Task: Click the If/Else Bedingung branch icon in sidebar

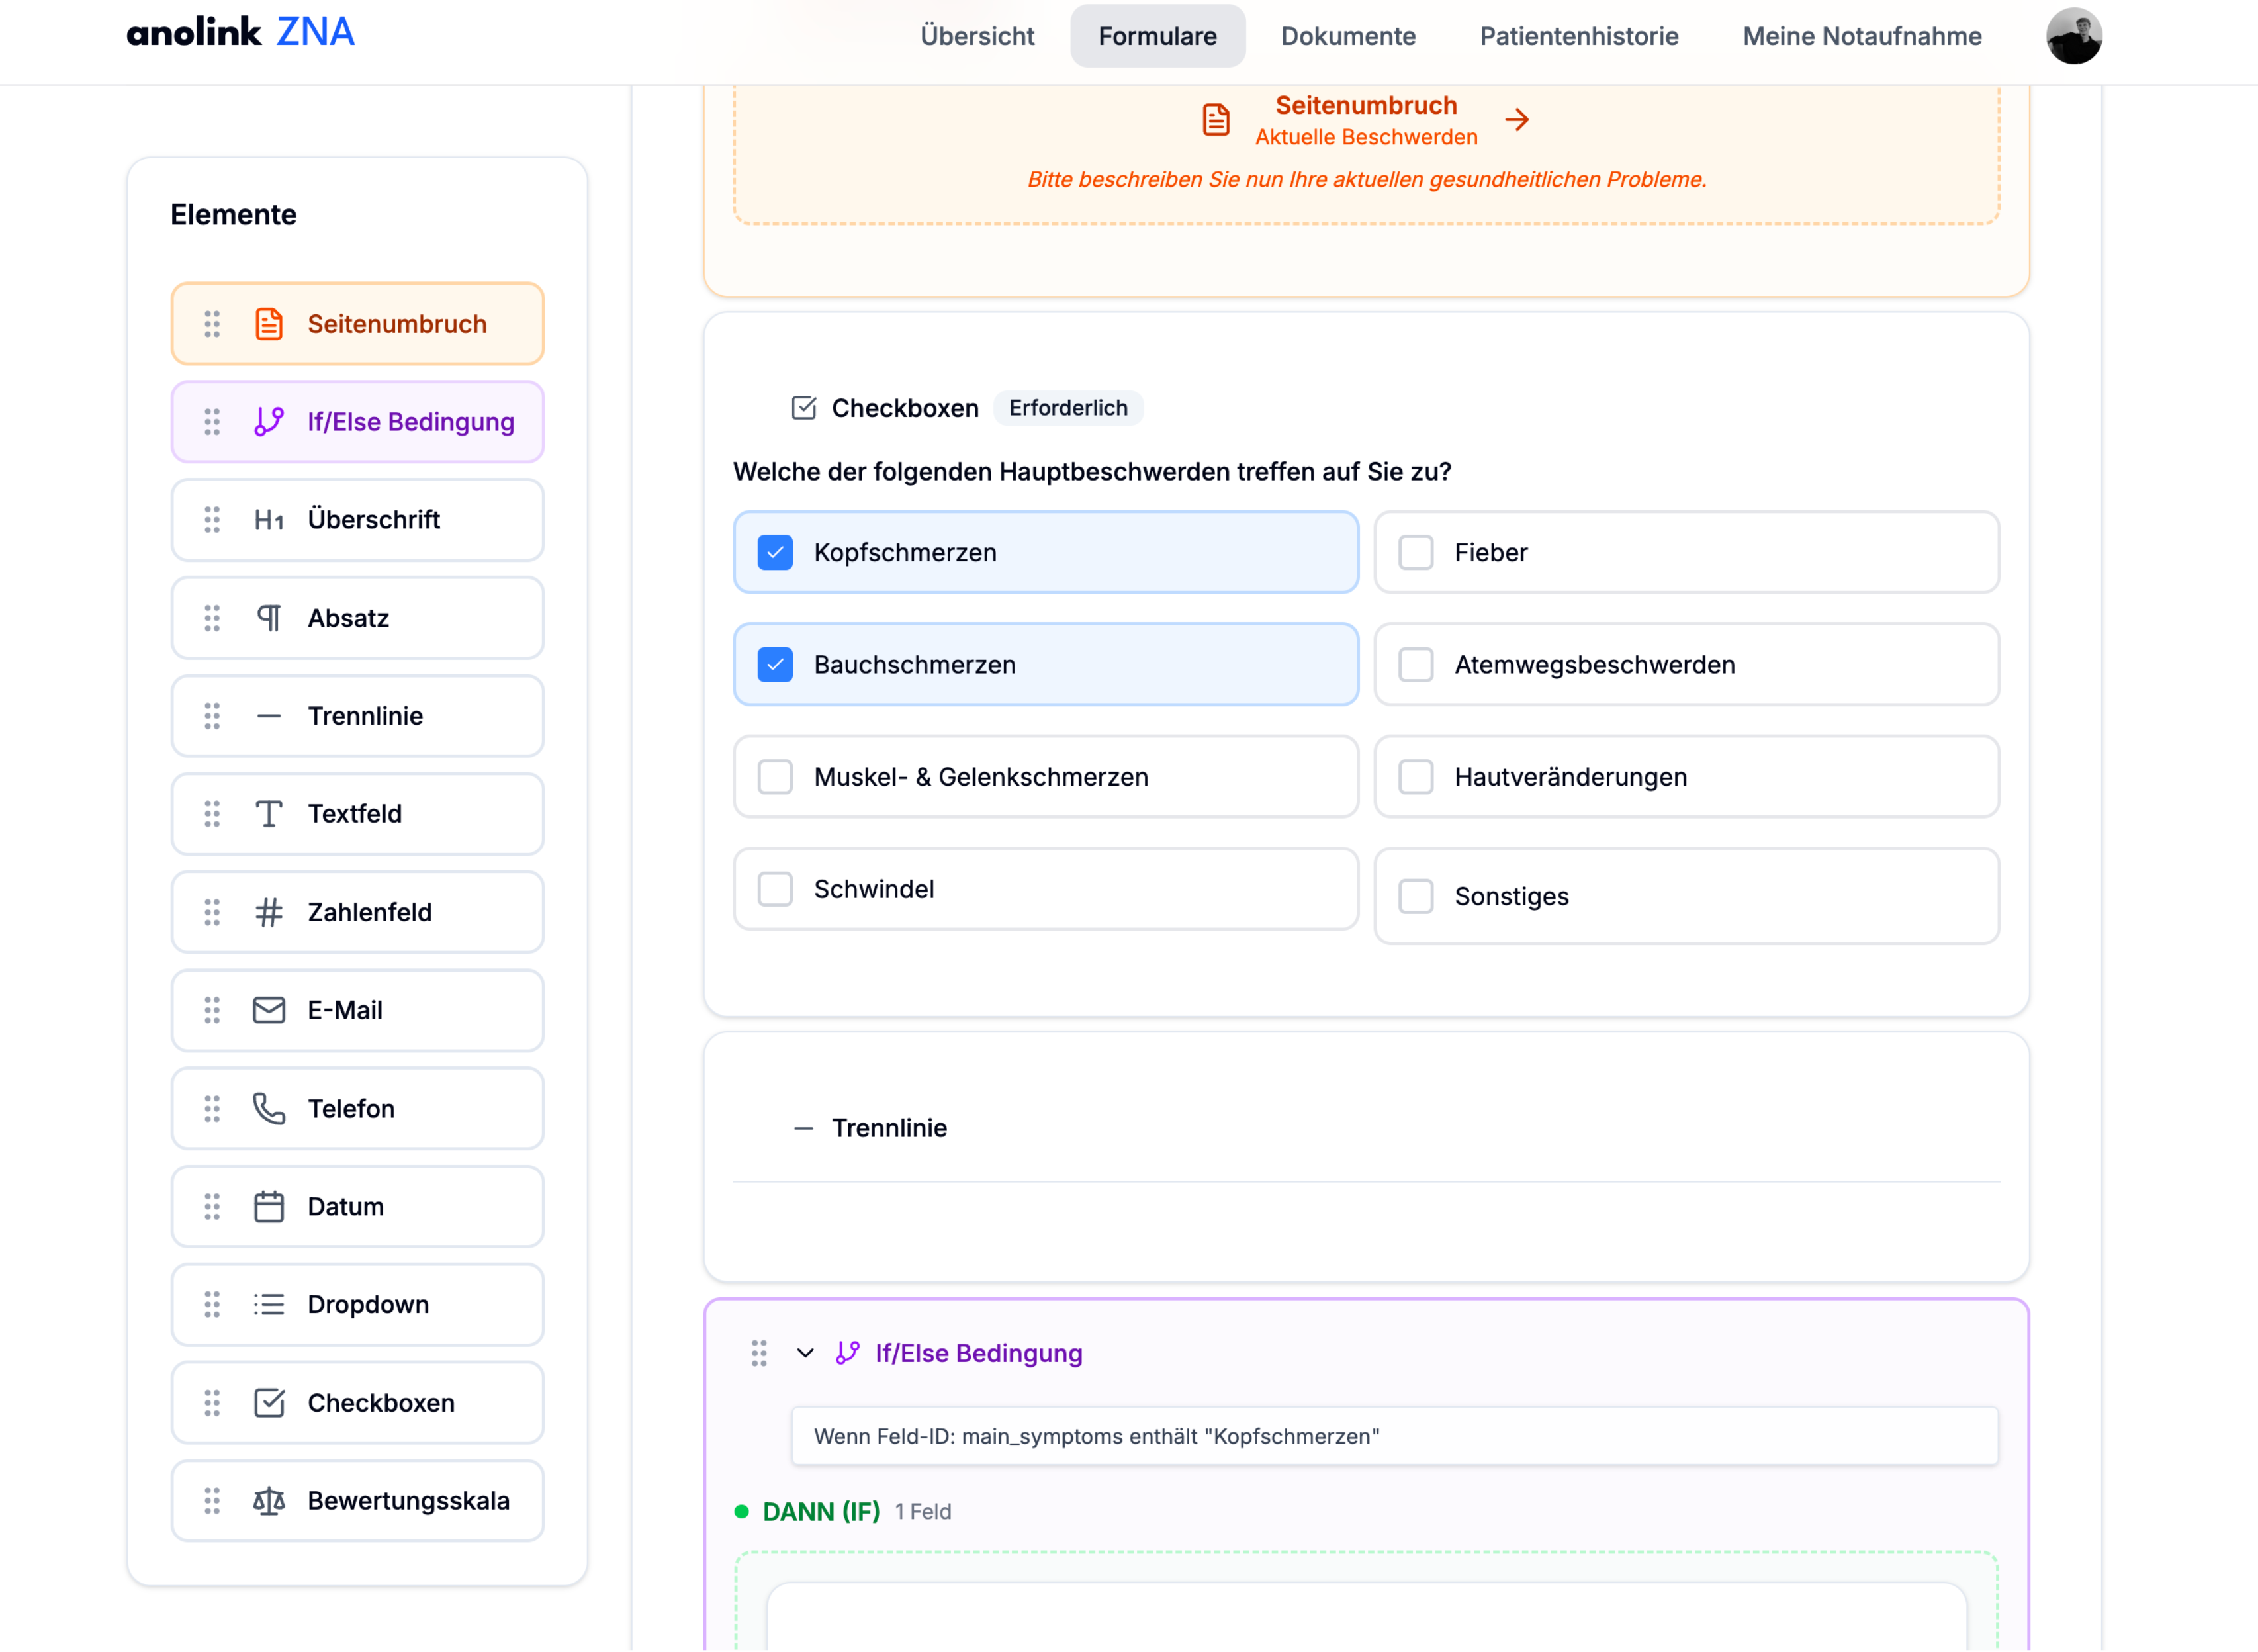Action: click(x=268, y=422)
